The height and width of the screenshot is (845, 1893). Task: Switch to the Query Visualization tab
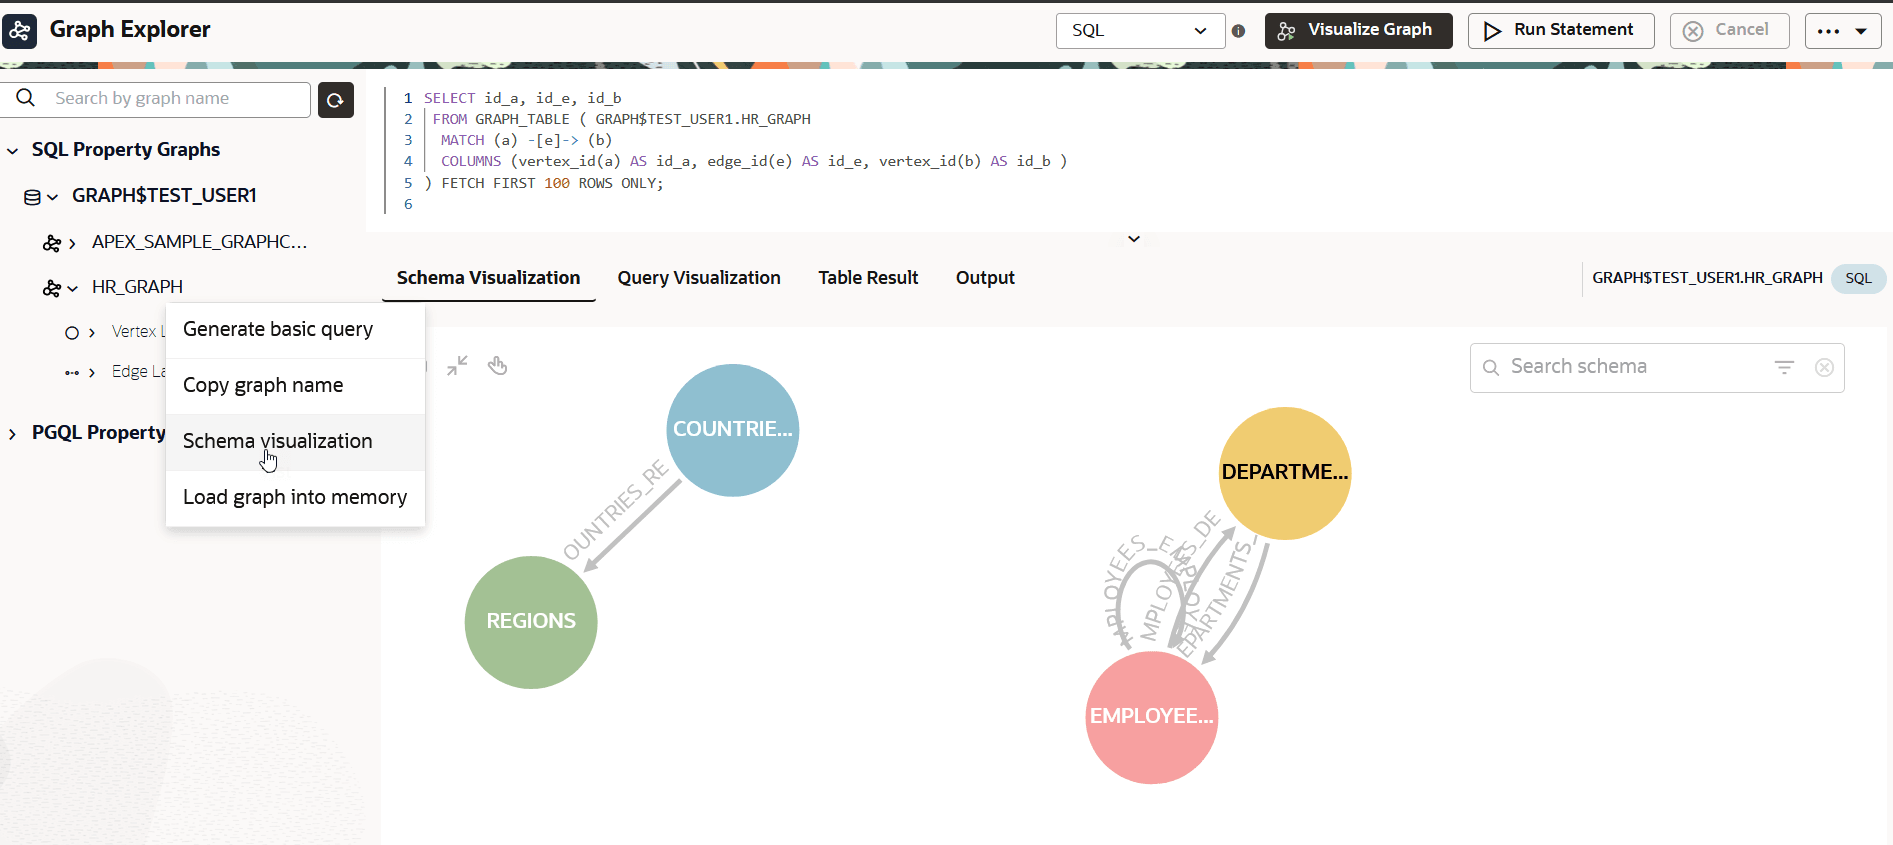(699, 278)
